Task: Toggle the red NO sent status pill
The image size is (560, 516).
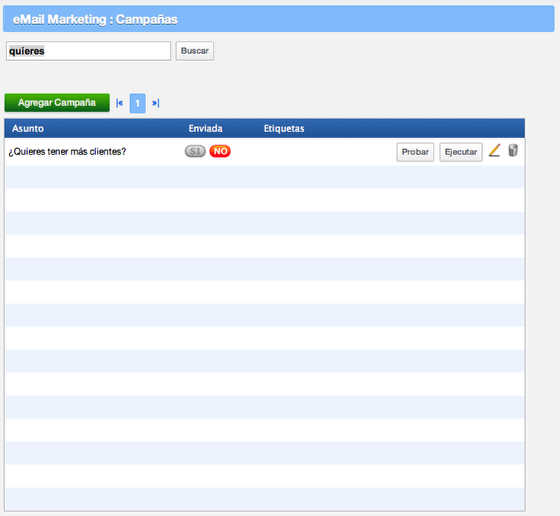Action: [220, 151]
